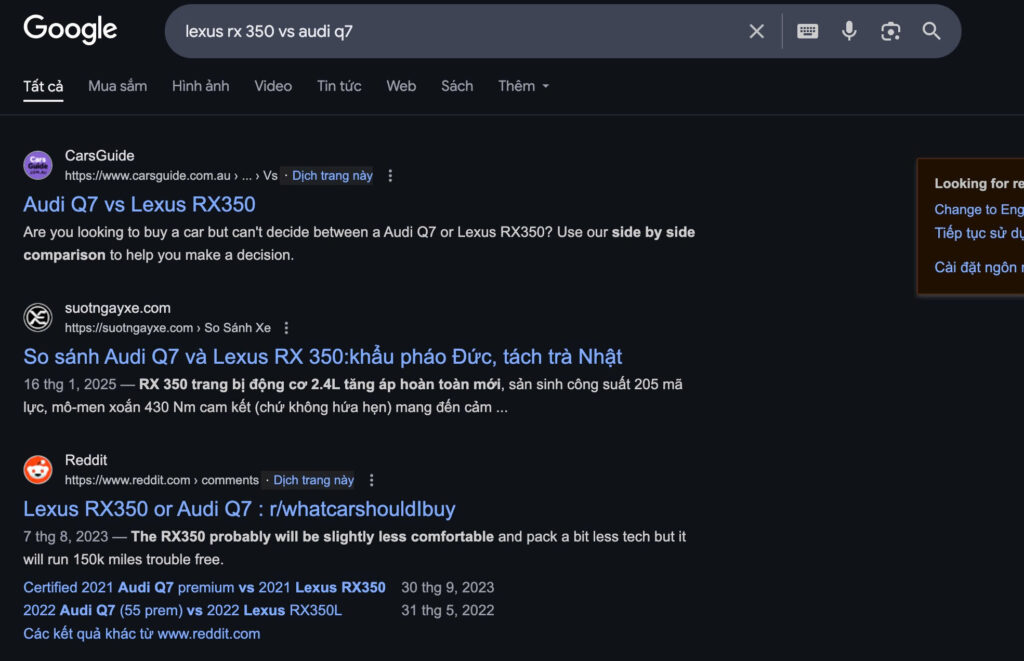Click the suotngayxe.com So Sánh Xe breadcrumb

point(168,328)
